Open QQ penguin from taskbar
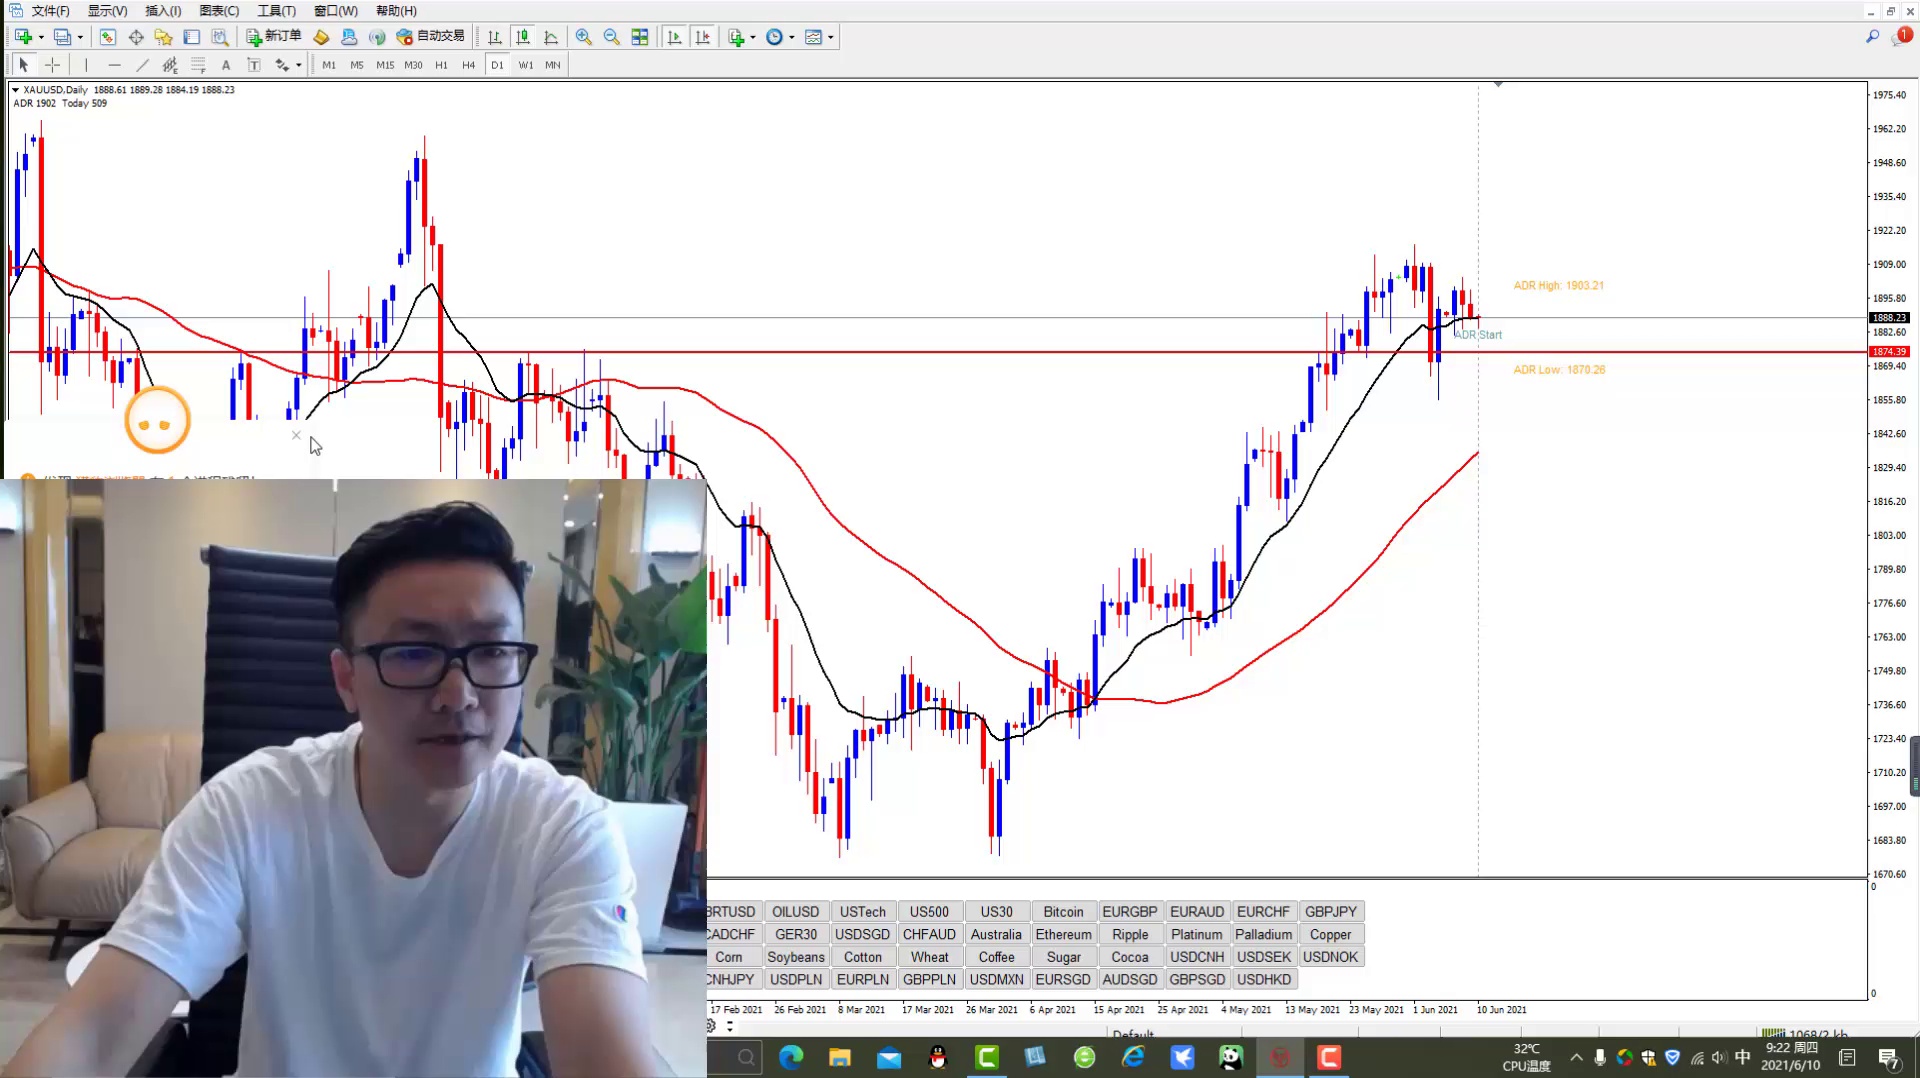Image resolution: width=1920 pixels, height=1078 pixels. 938,1057
